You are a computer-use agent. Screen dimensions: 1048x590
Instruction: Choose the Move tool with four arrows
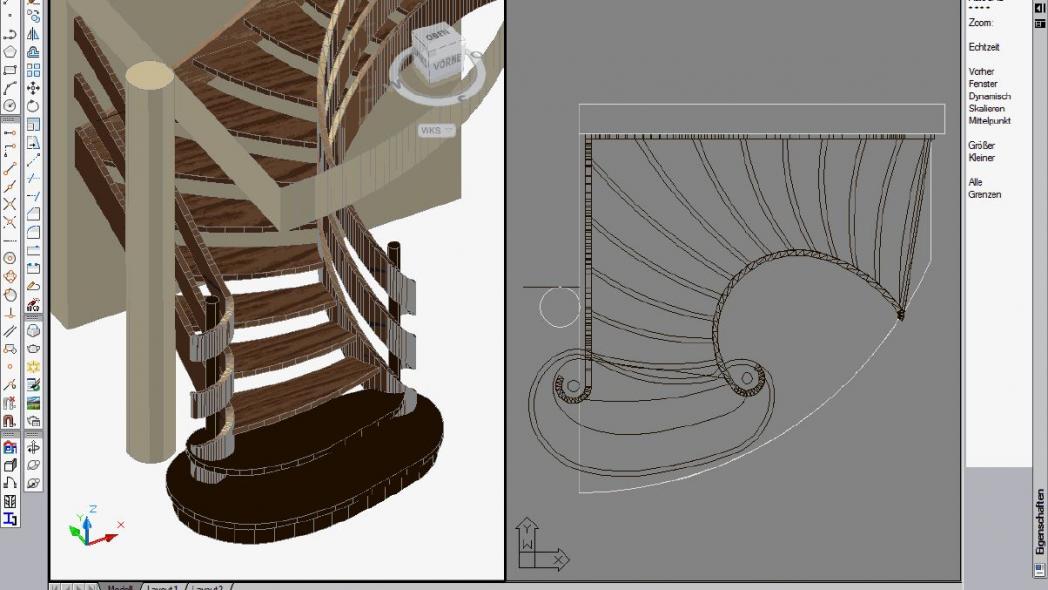pos(33,88)
